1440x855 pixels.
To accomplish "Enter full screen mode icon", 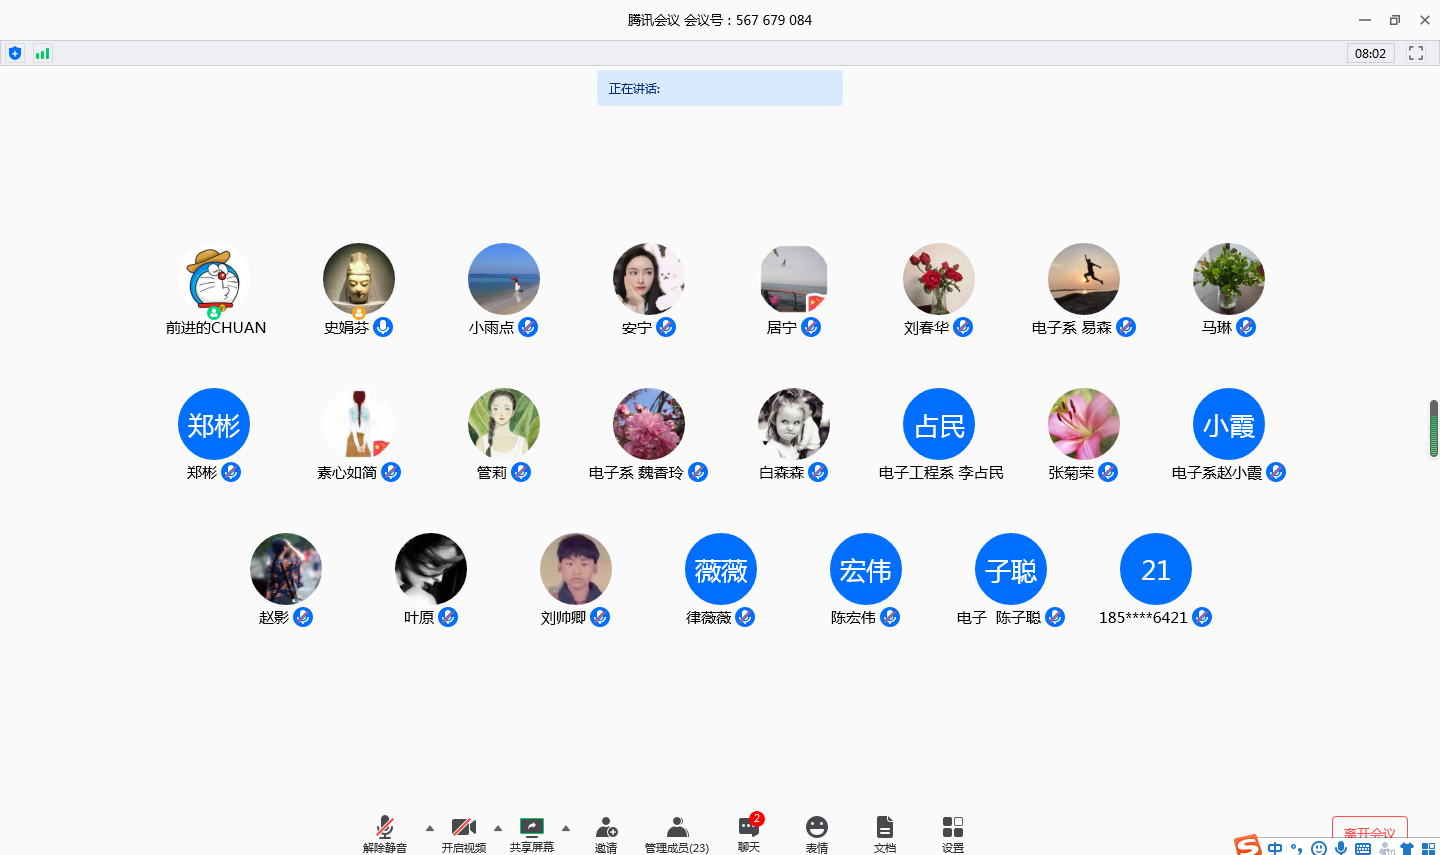I will (x=1416, y=53).
